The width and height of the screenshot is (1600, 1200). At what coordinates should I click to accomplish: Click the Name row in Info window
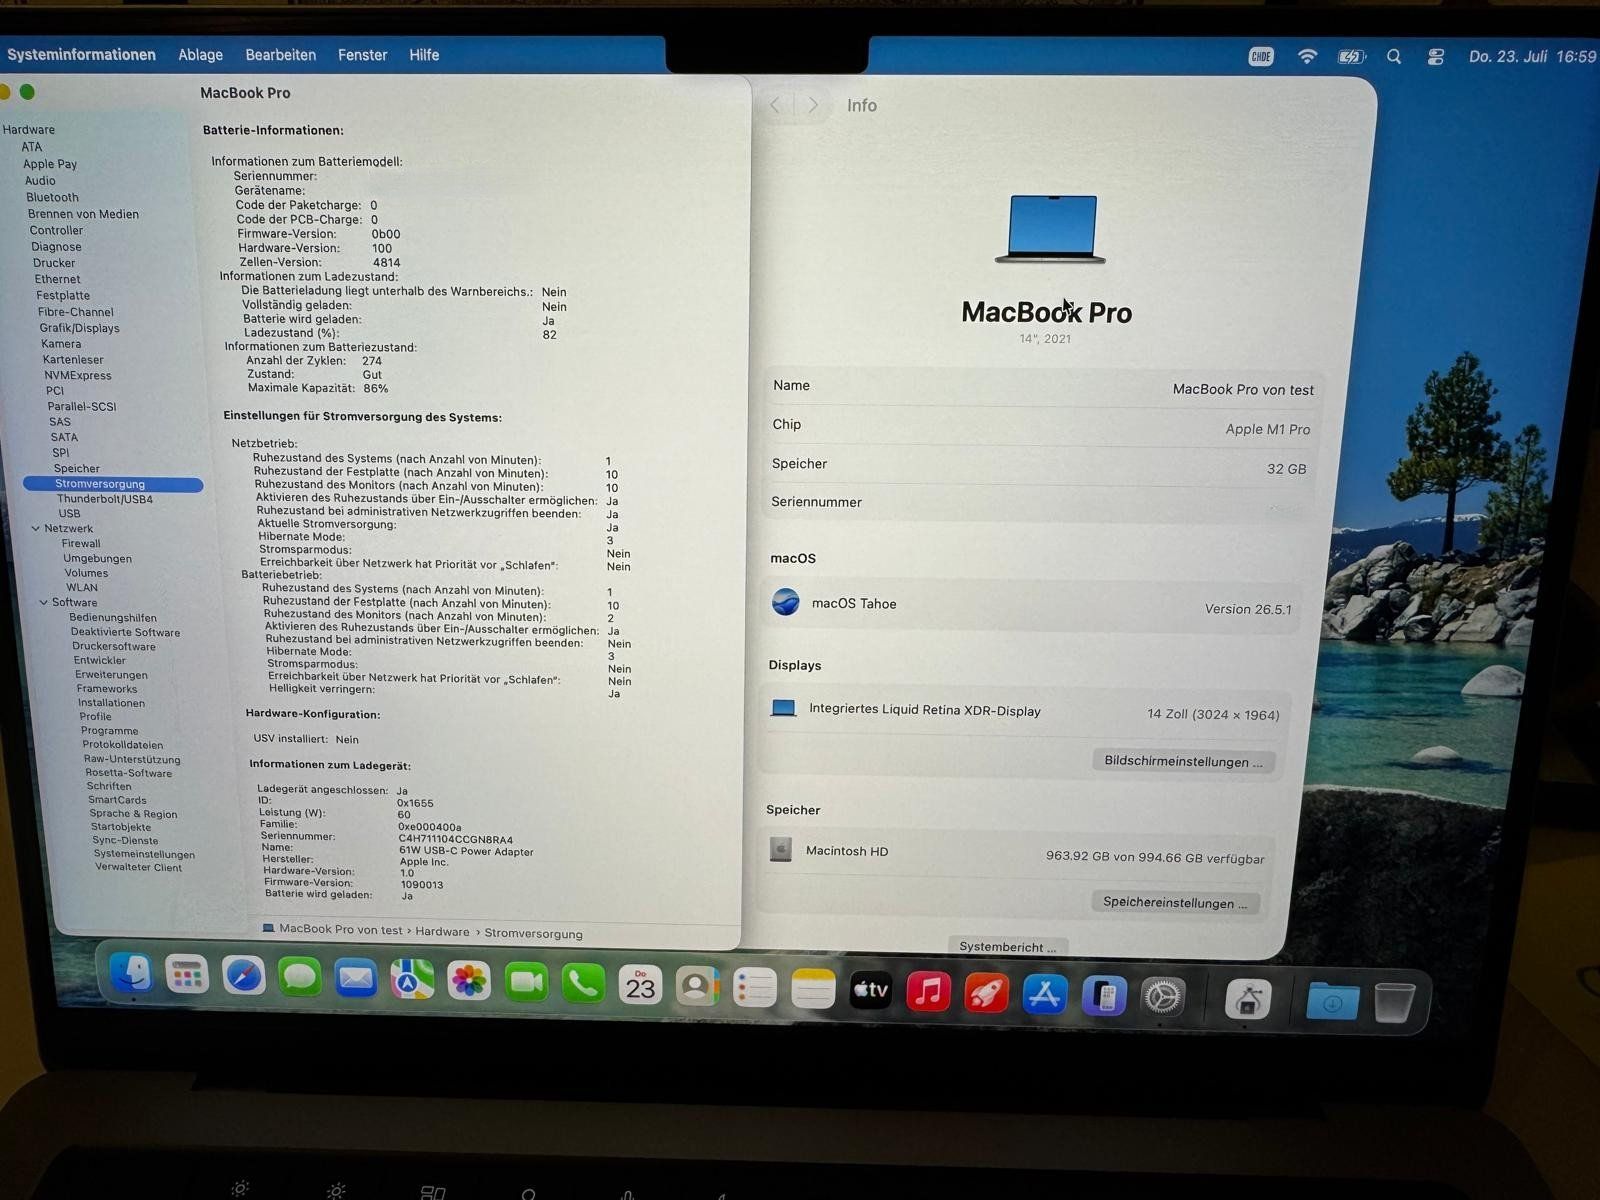point(1042,387)
